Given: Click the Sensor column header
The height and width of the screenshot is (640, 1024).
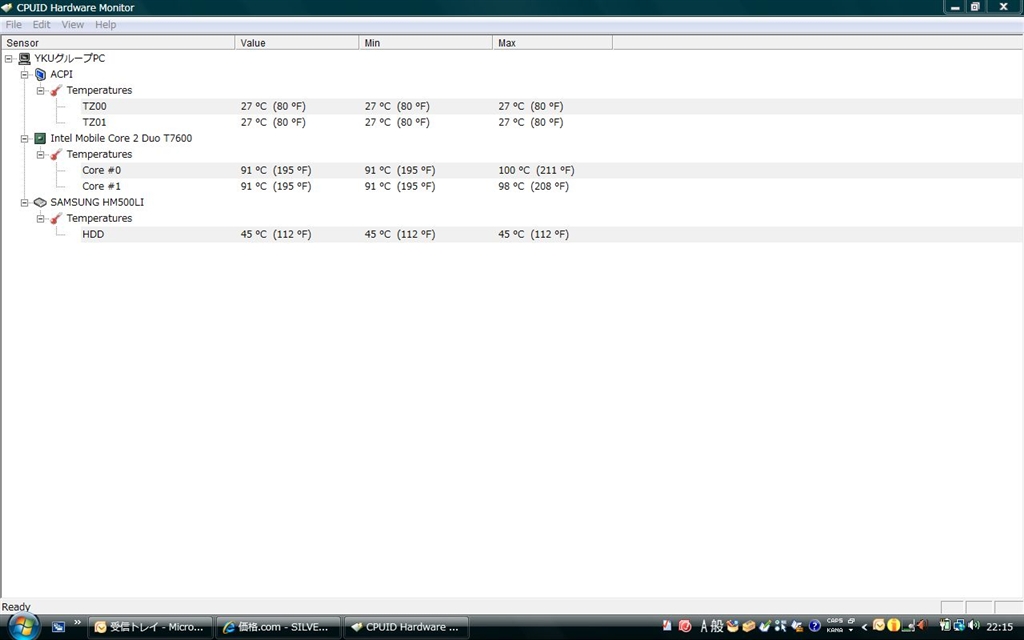Looking at the screenshot, I should [118, 42].
